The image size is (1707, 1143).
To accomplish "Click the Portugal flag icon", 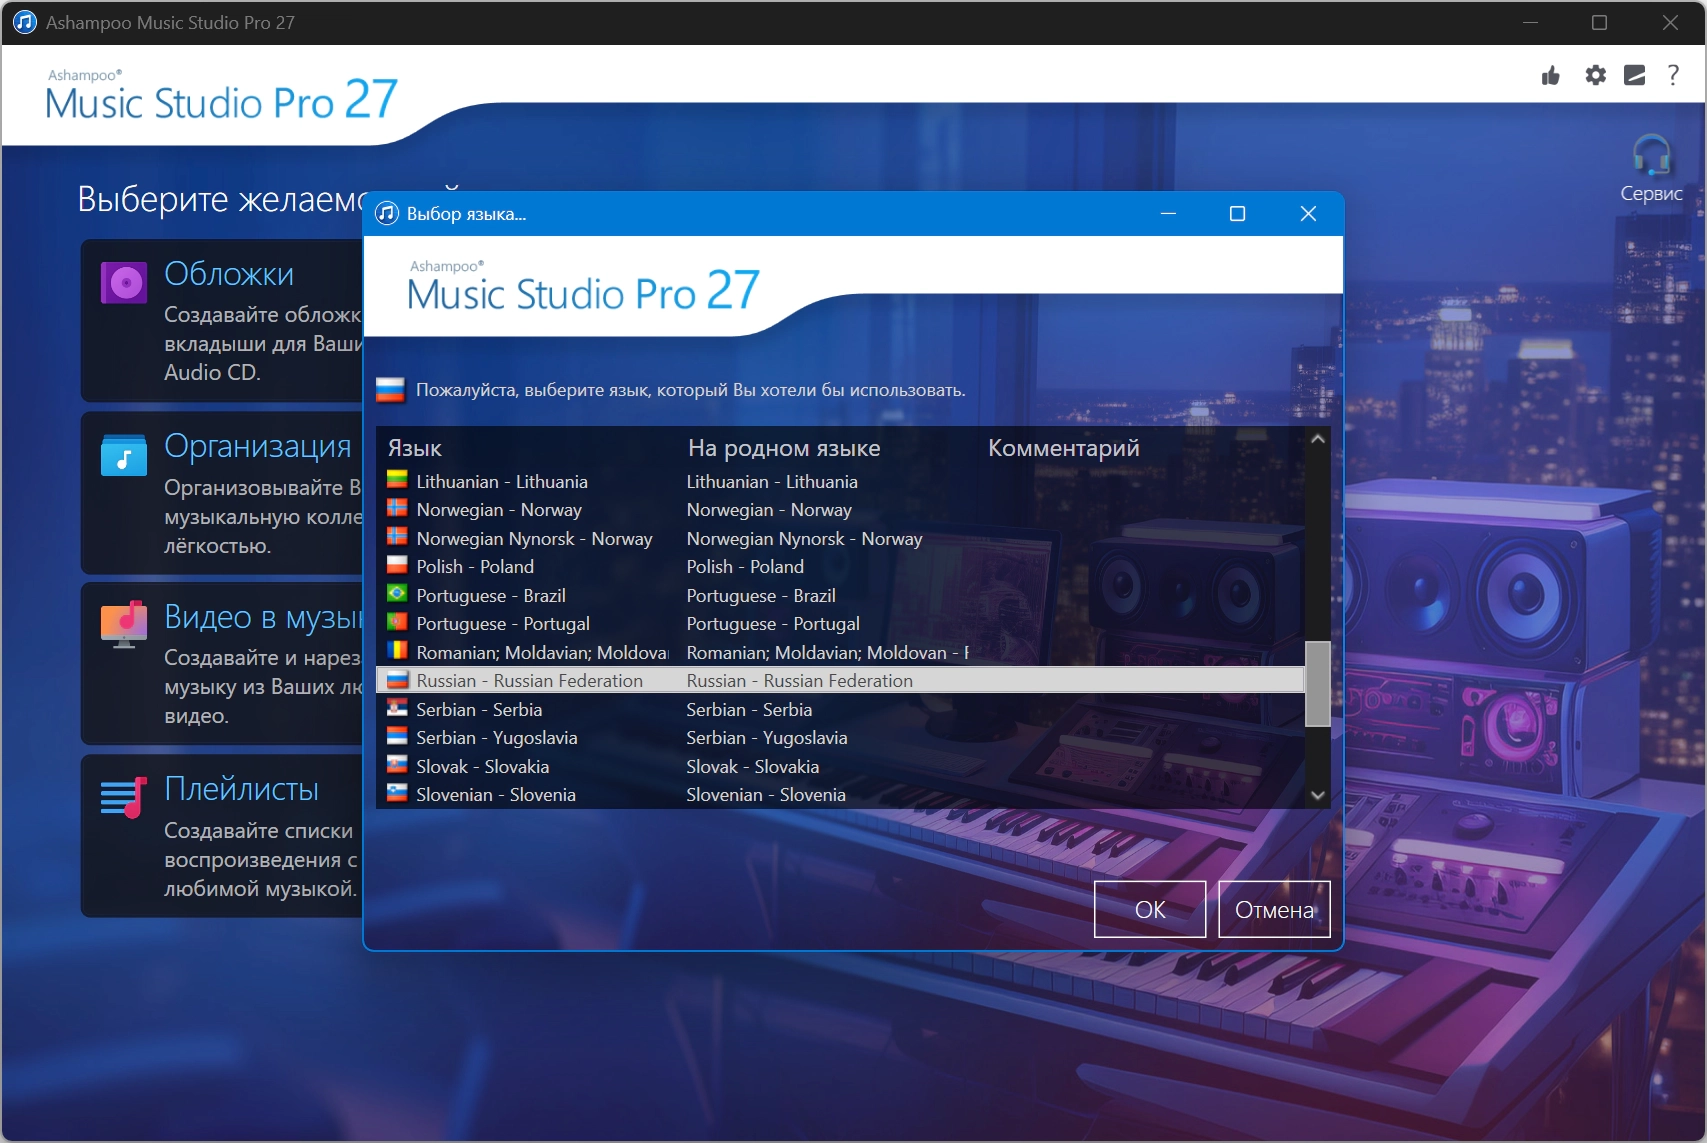I will tap(397, 622).
